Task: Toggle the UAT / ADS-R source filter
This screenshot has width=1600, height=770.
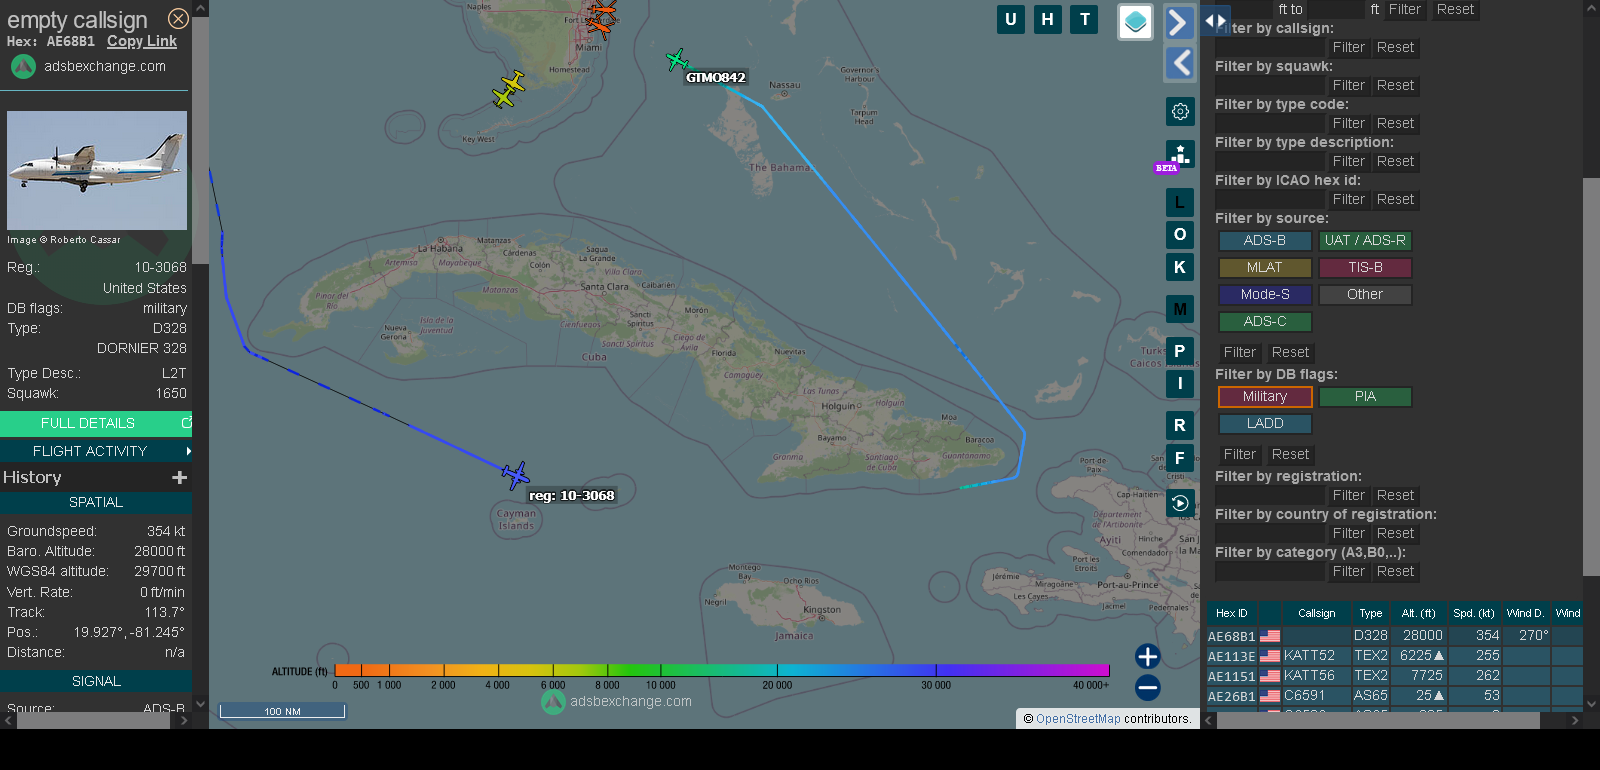Action: 1365,241
